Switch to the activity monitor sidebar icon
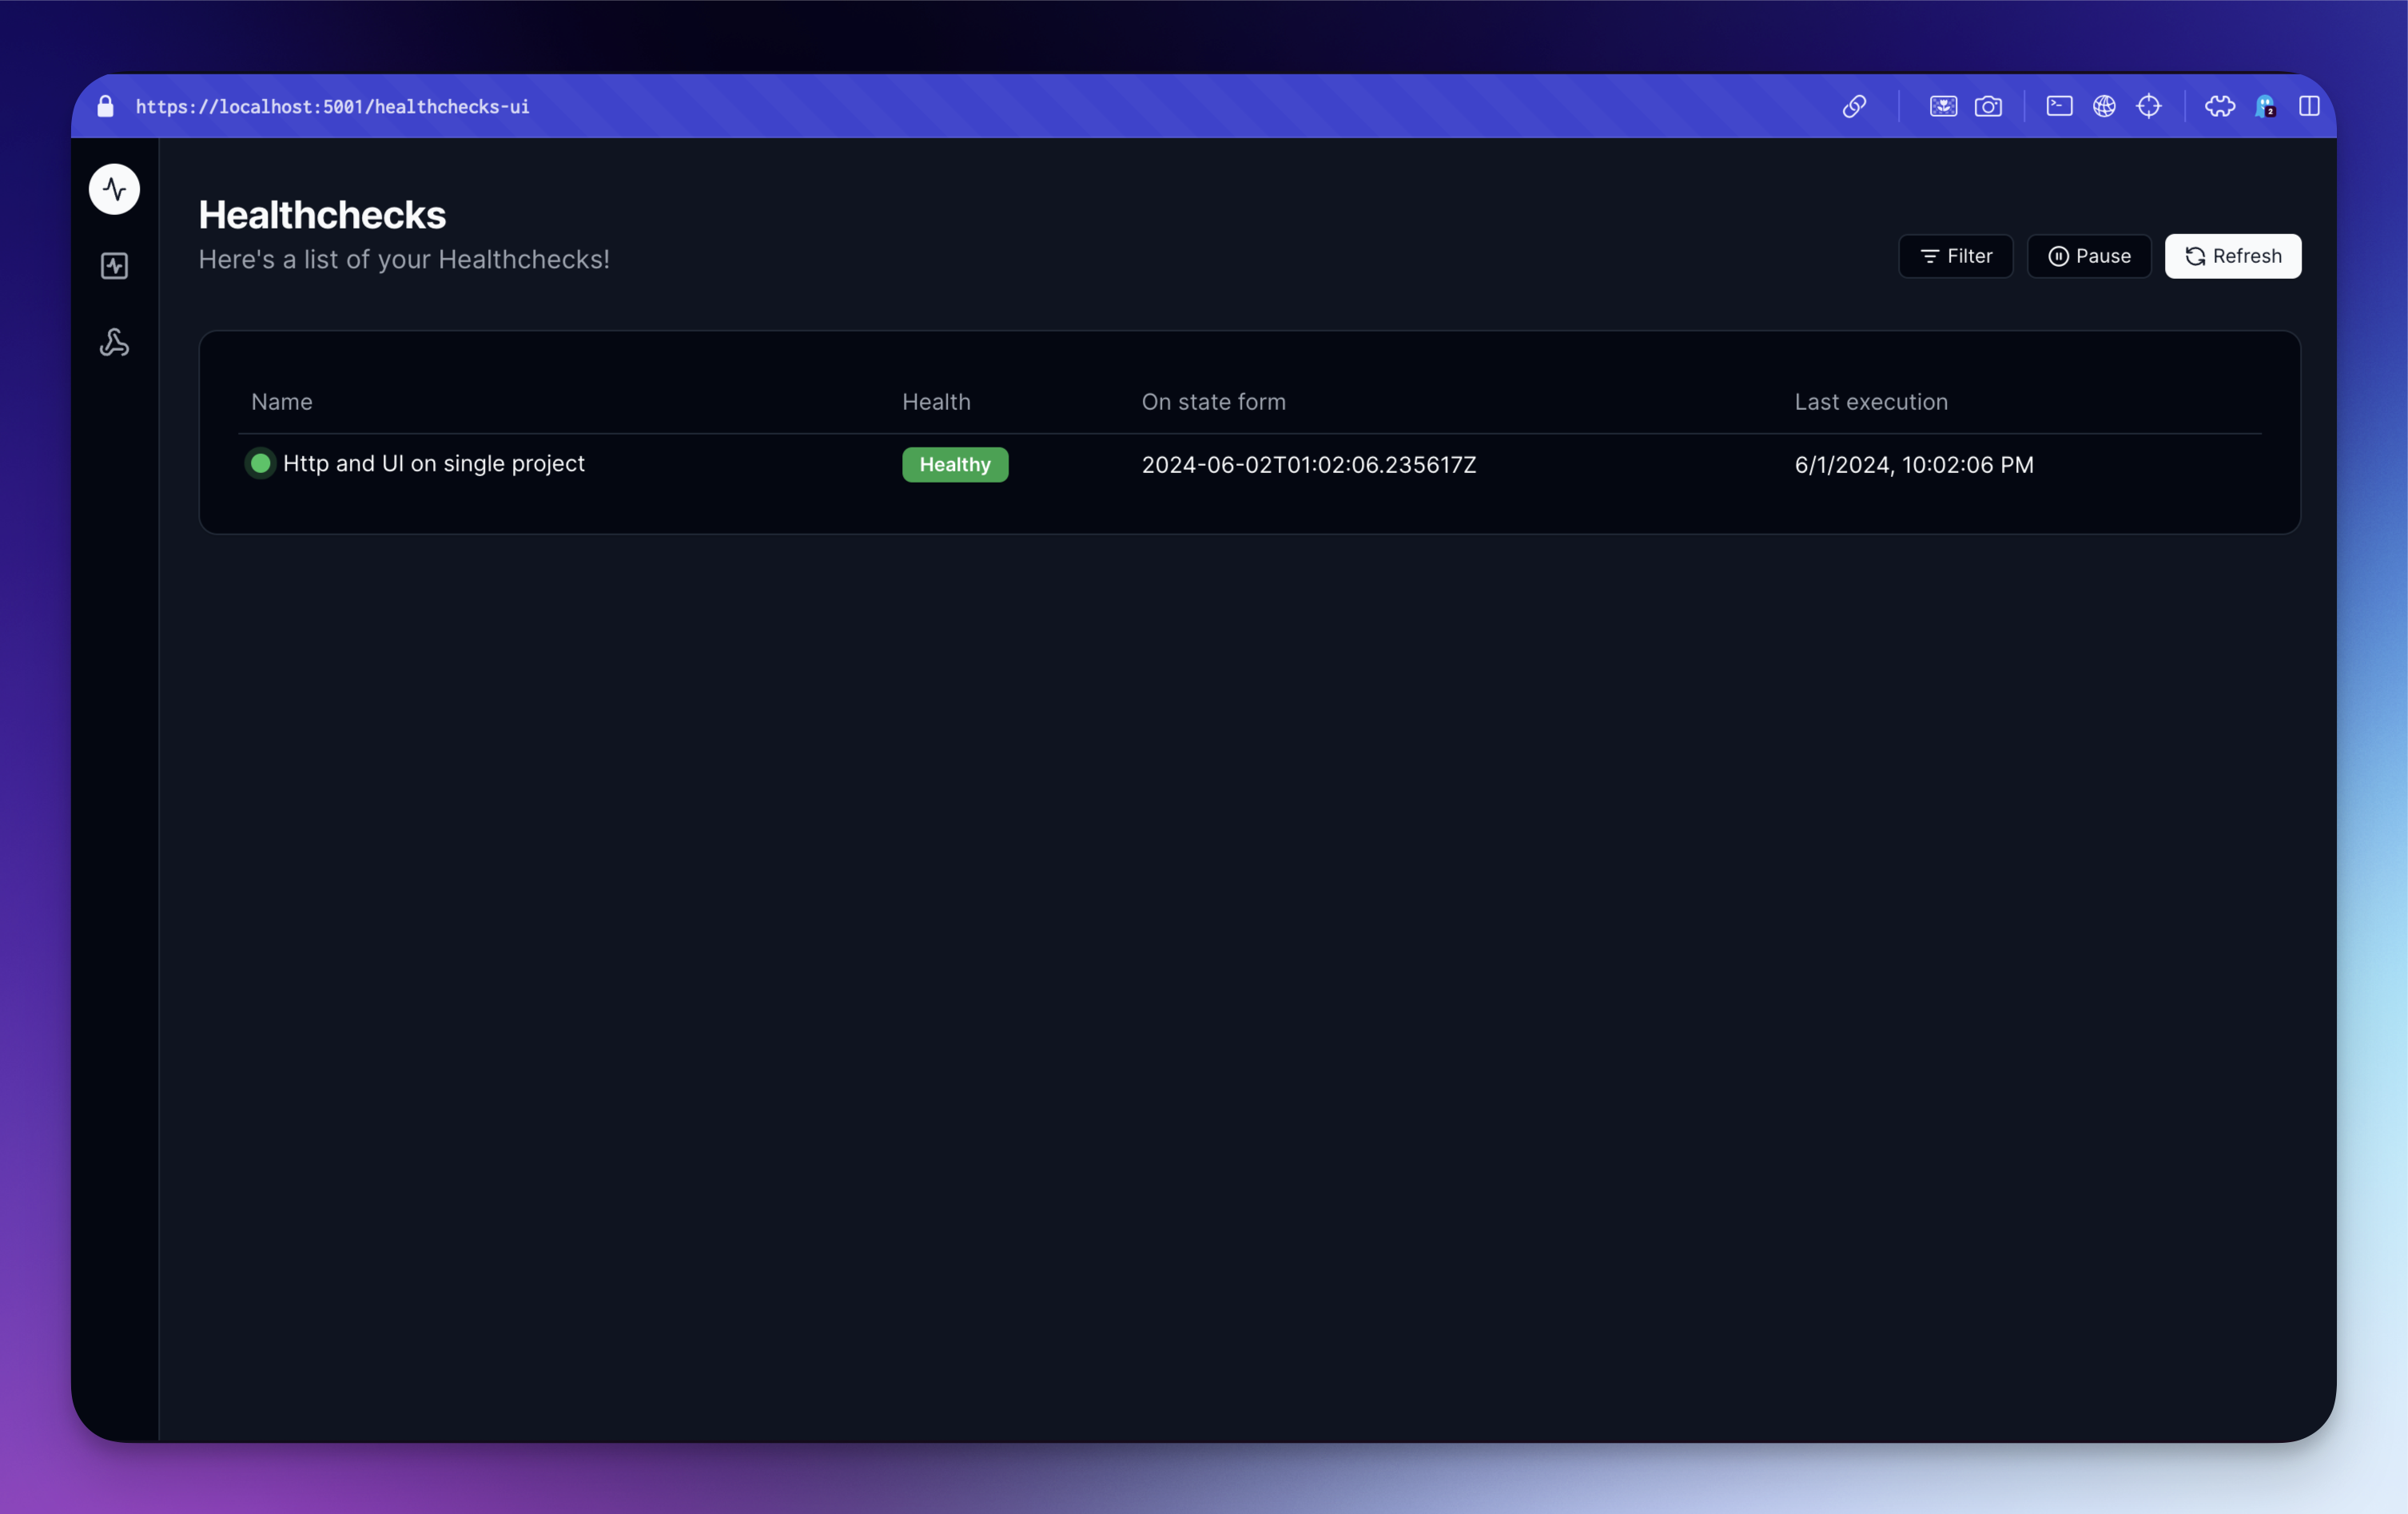The height and width of the screenshot is (1514, 2408). (x=114, y=266)
